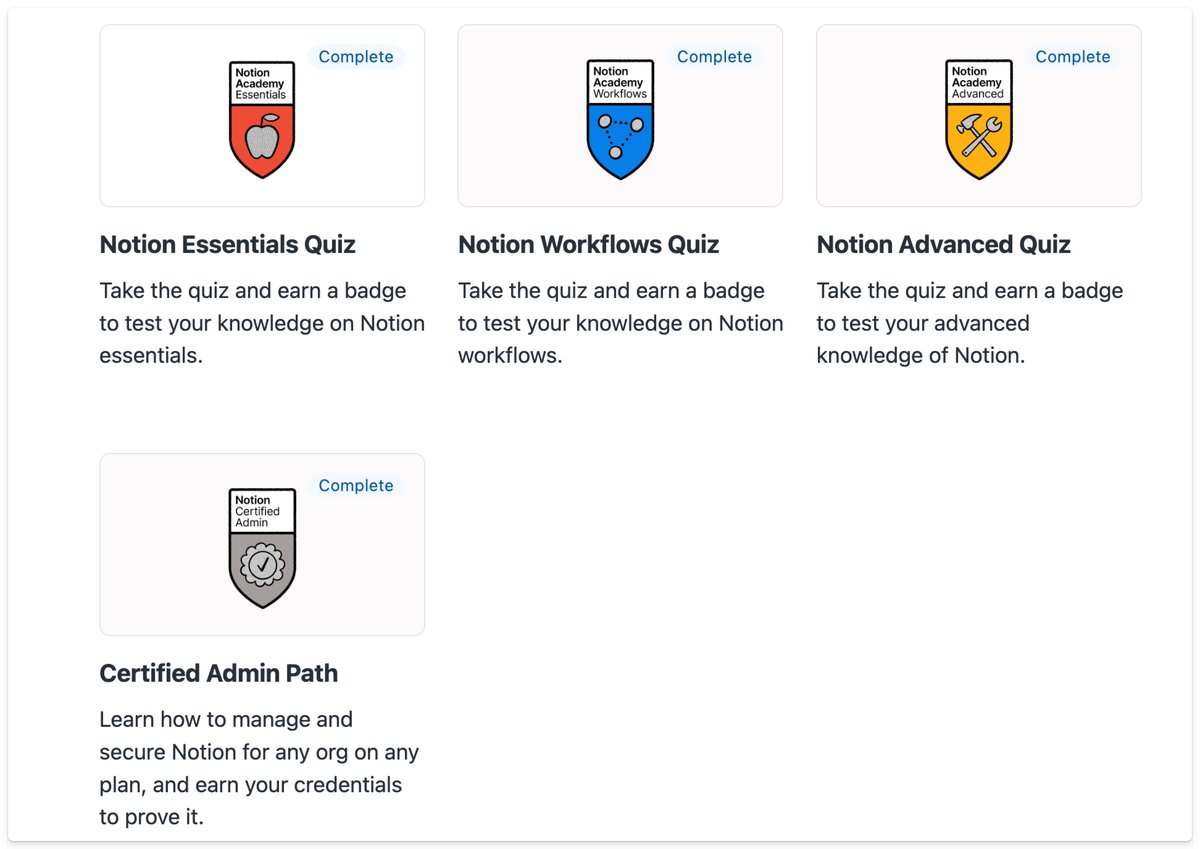Open the Notion Advanced Quiz title
The width and height of the screenshot is (1200, 849).
click(x=943, y=245)
